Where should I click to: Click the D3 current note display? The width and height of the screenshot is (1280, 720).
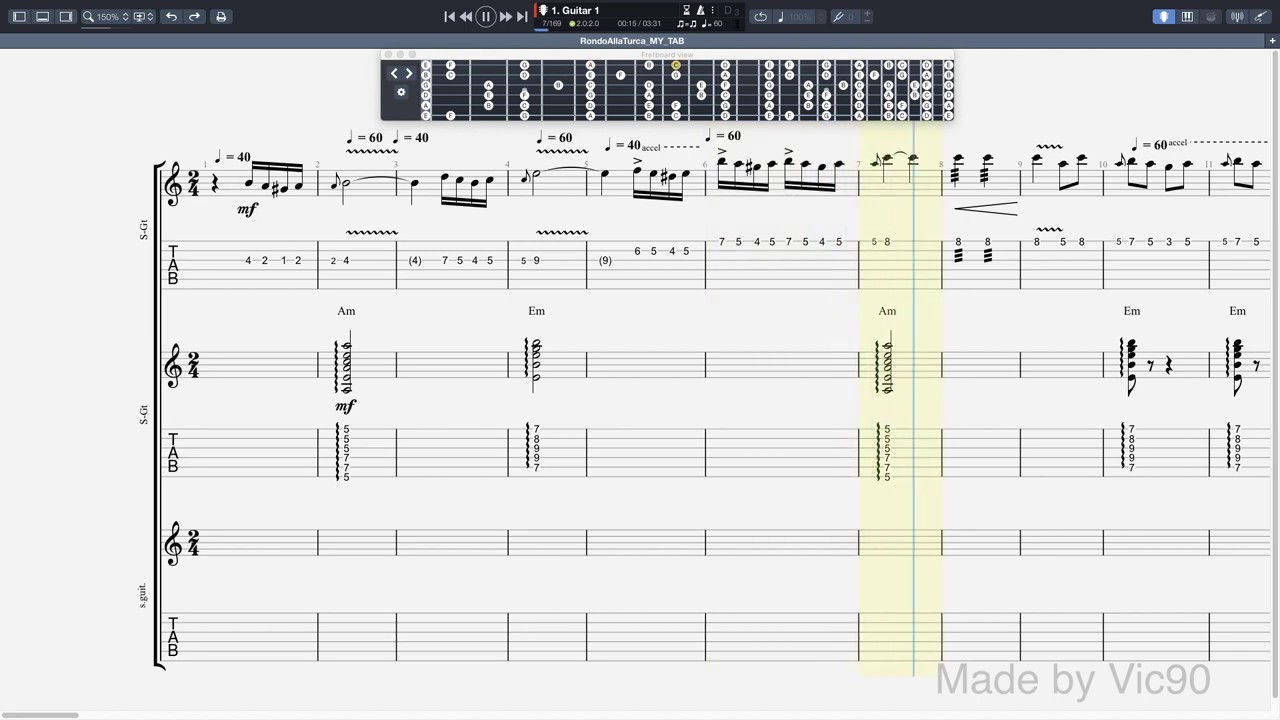click(x=731, y=10)
